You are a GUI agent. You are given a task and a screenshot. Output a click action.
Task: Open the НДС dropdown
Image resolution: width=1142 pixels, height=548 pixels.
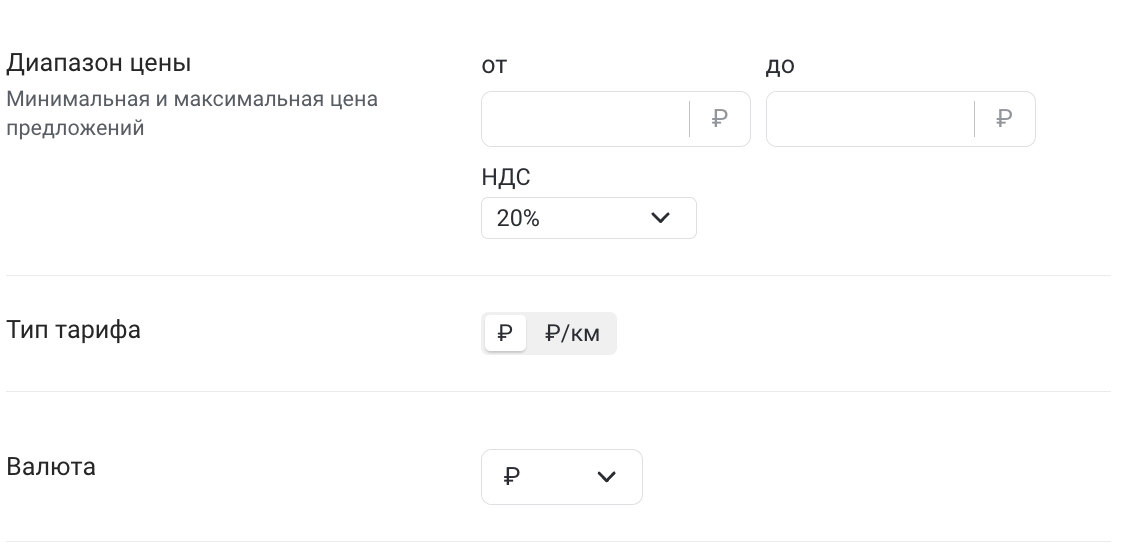pyautogui.click(x=588, y=218)
